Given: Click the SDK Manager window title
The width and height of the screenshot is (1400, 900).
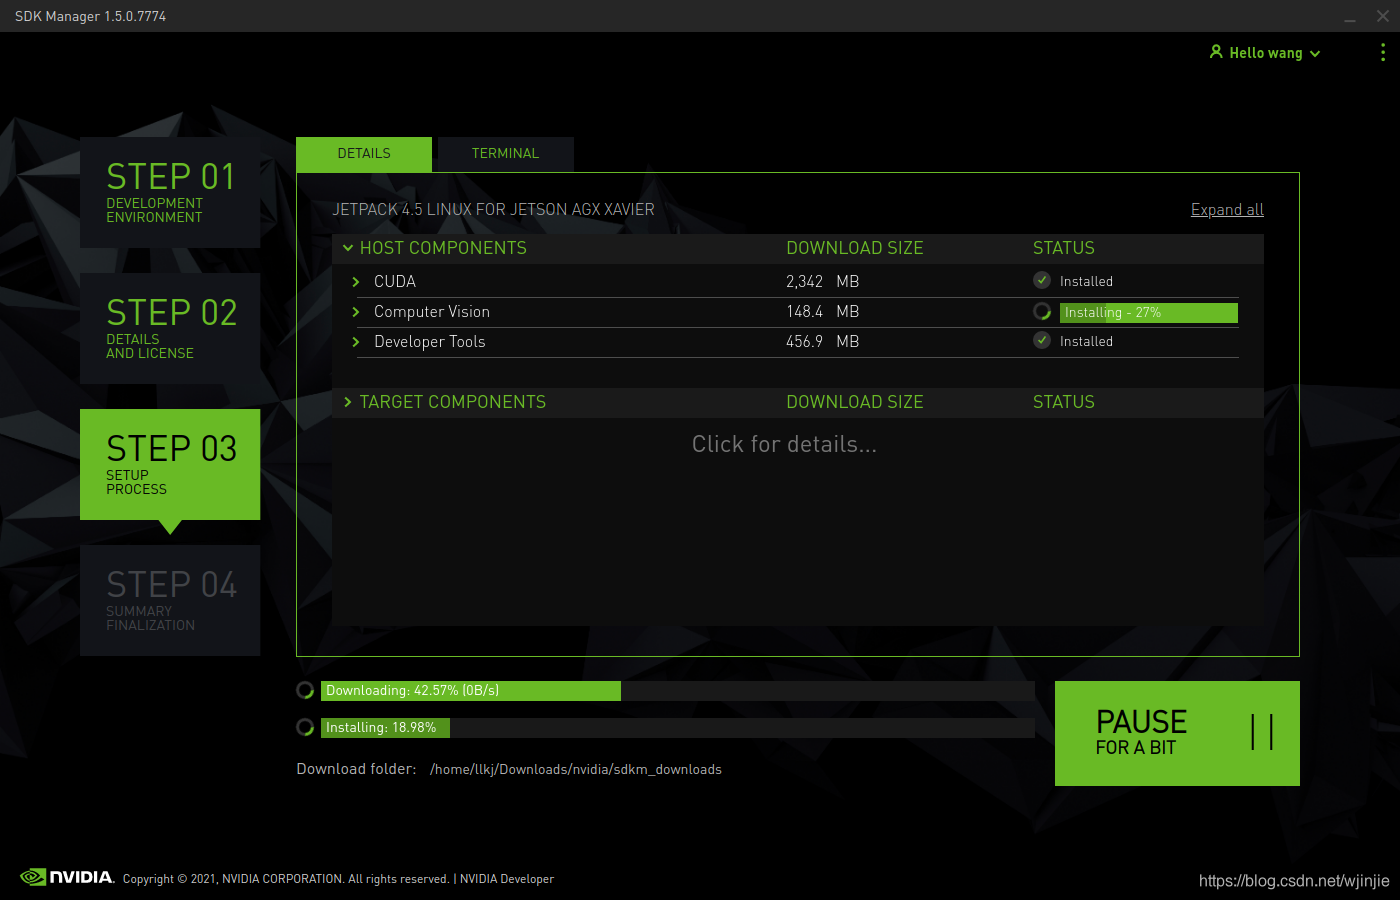Looking at the screenshot, I should point(90,16).
